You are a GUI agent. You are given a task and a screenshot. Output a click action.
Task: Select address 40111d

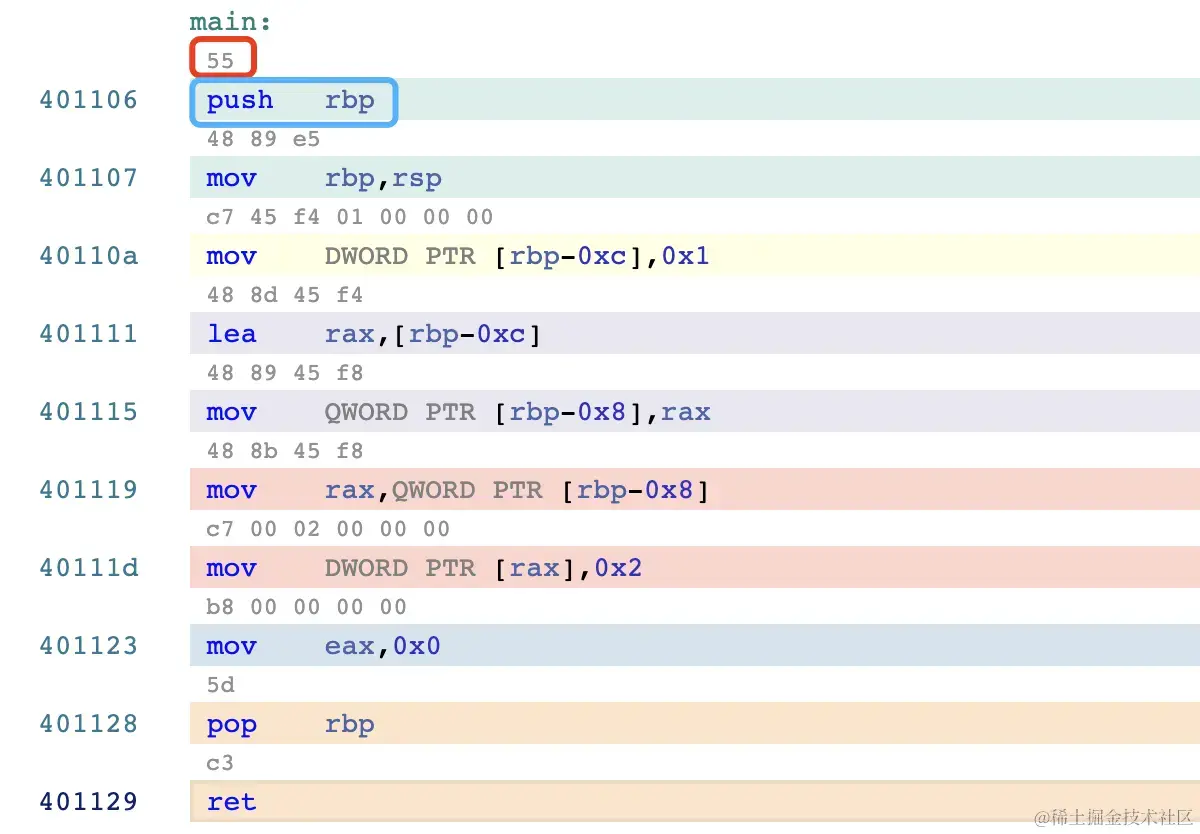coord(89,568)
